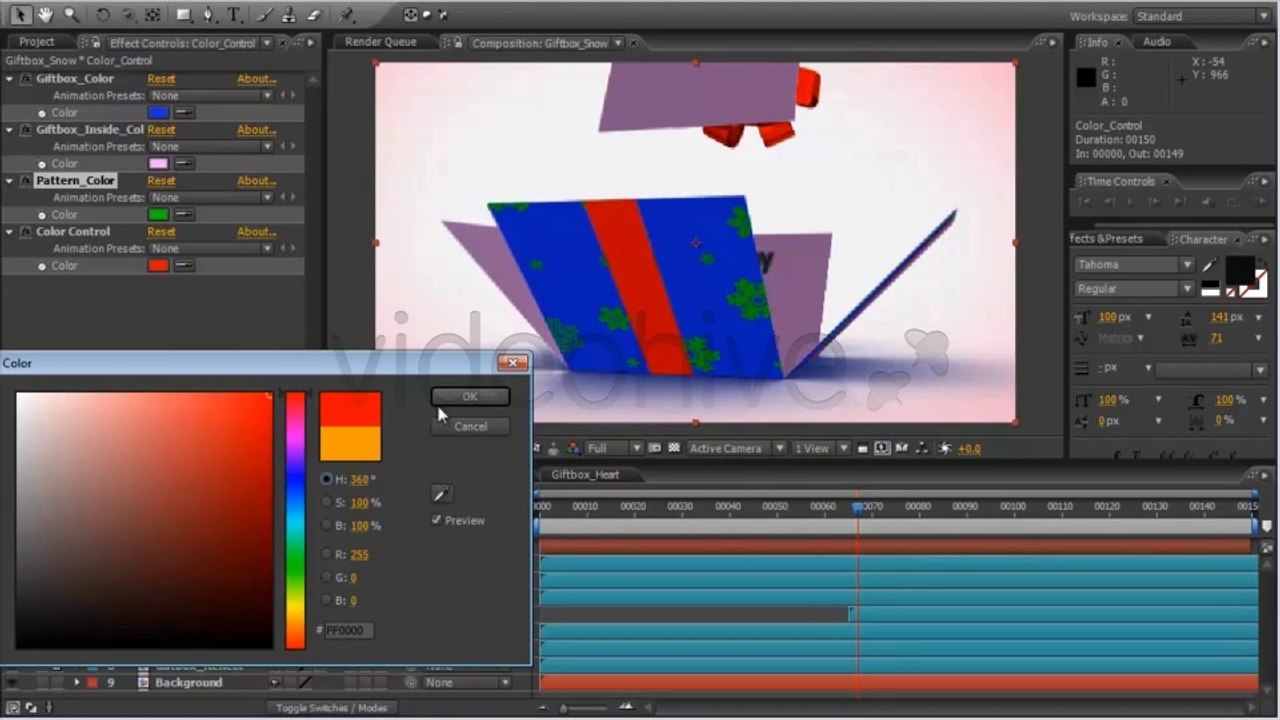1280x720 pixels.
Task: Switch to the Project tab
Action: pyautogui.click(x=37, y=42)
